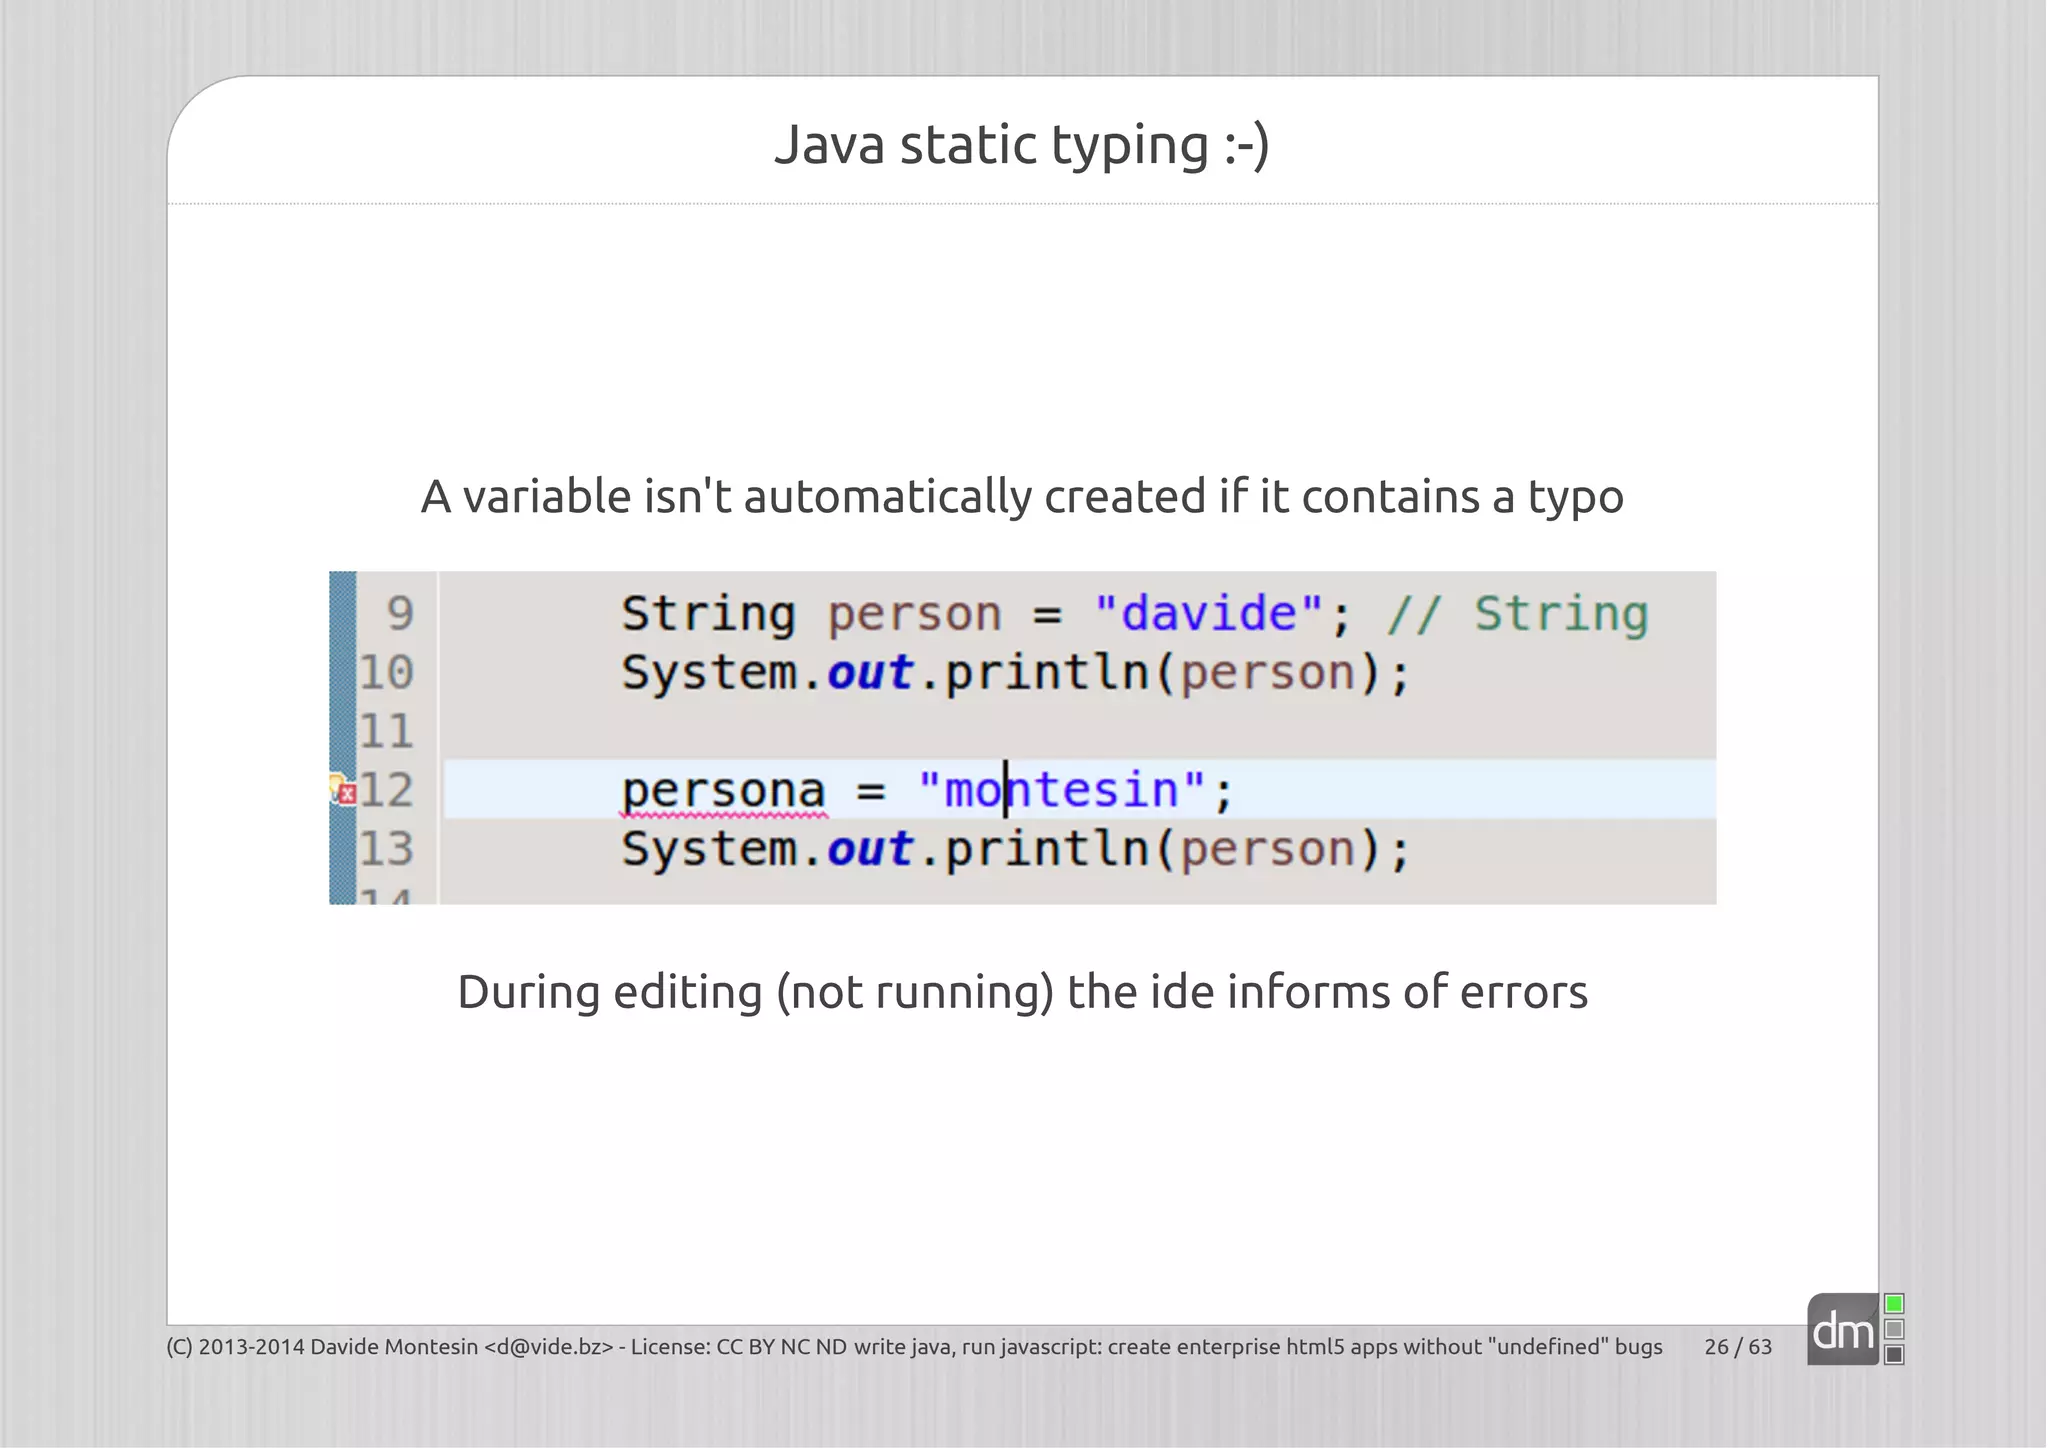
Task: Click the green square beside dm logo
Action: 1894,1304
